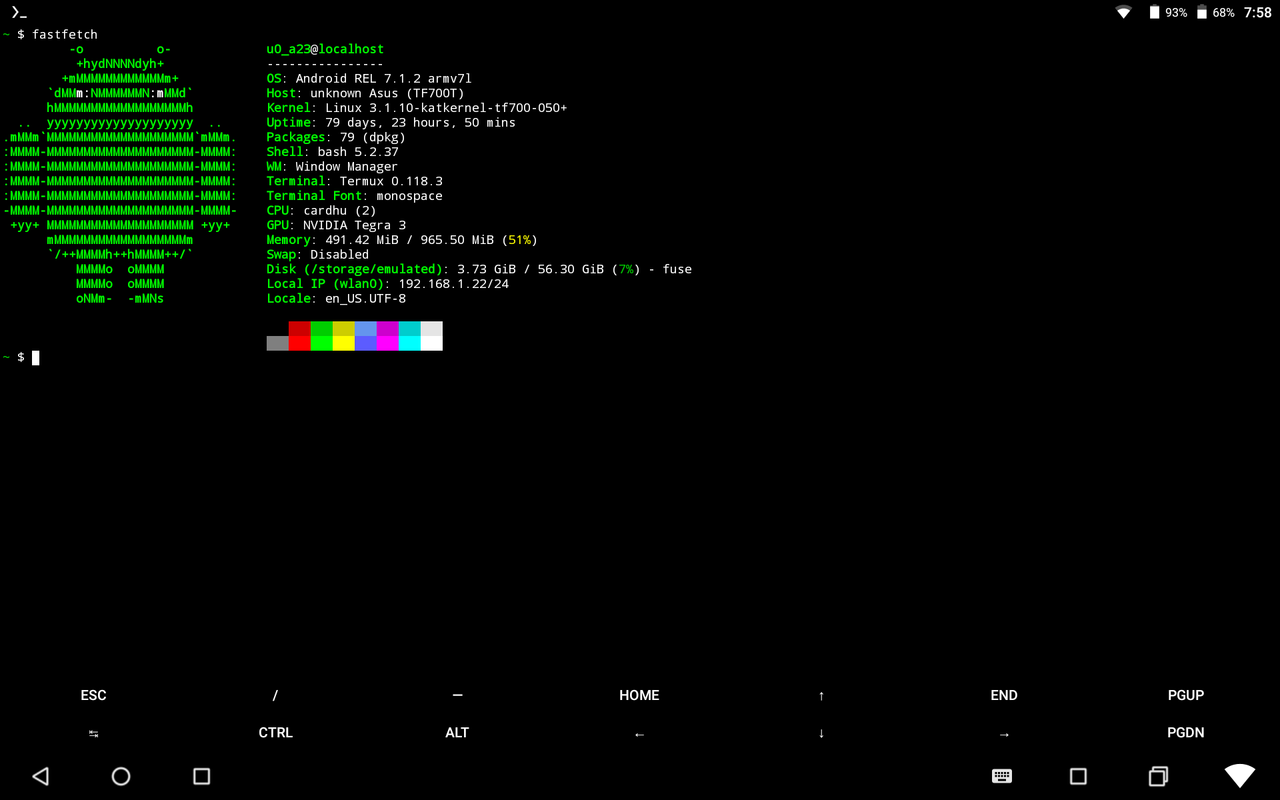
Task: Tap the Termux prompt icon in status bar
Action: tap(18, 12)
